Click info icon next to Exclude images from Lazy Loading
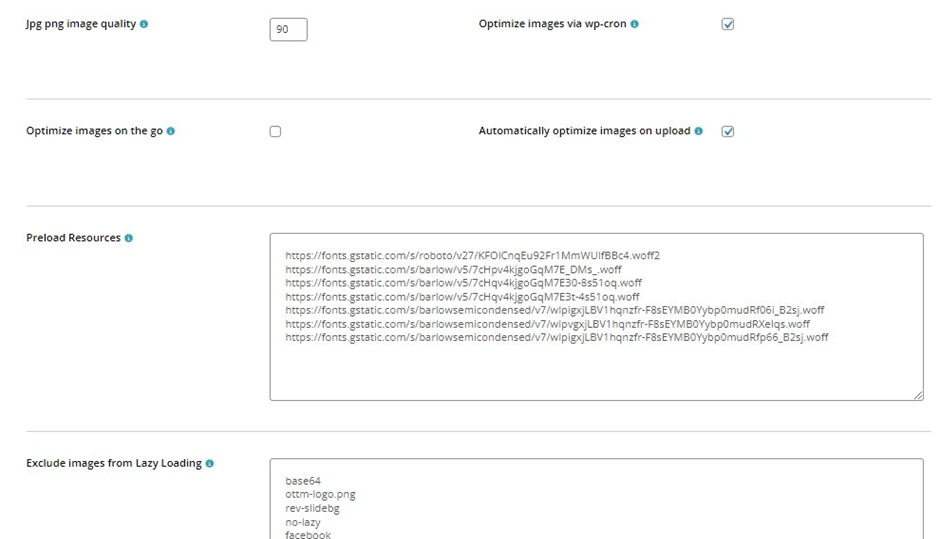 [210, 463]
